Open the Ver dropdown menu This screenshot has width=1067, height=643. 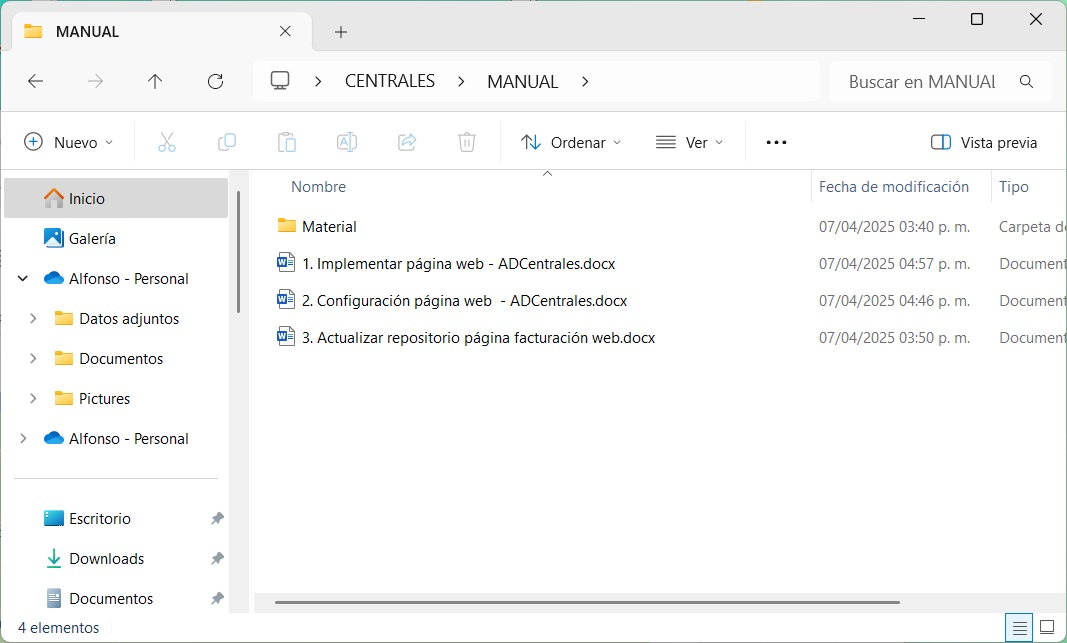coord(689,142)
